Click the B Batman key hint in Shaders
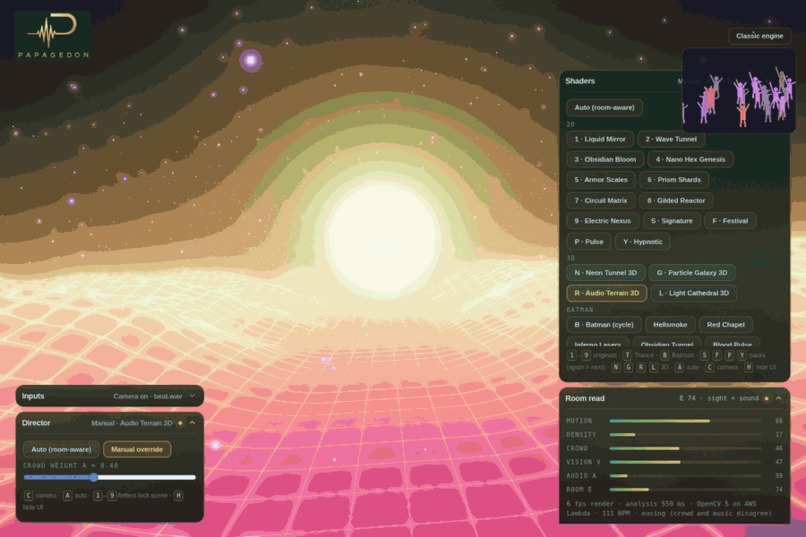Image resolution: width=806 pixels, height=537 pixels. (665, 356)
